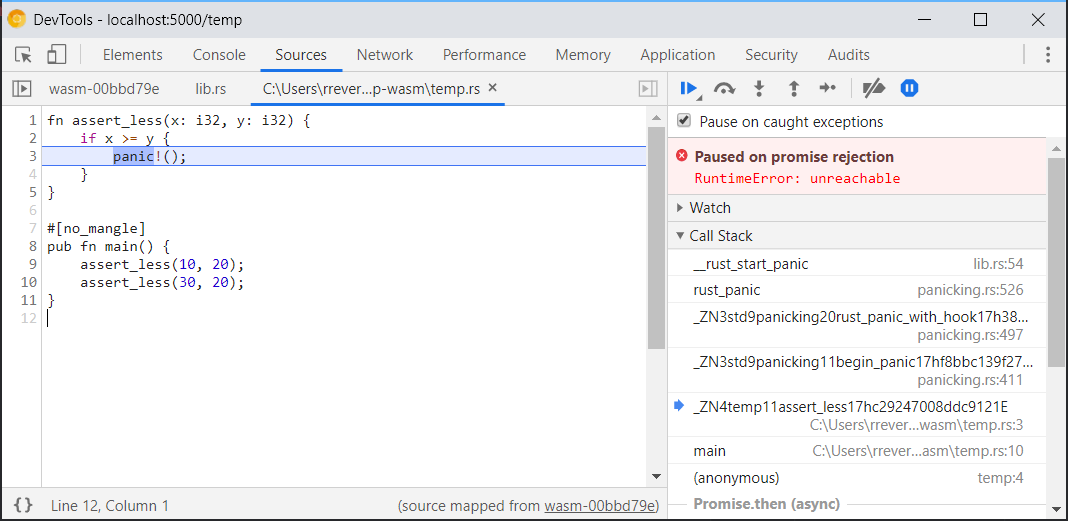Click the Step arrow icon

[x=827, y=89]
